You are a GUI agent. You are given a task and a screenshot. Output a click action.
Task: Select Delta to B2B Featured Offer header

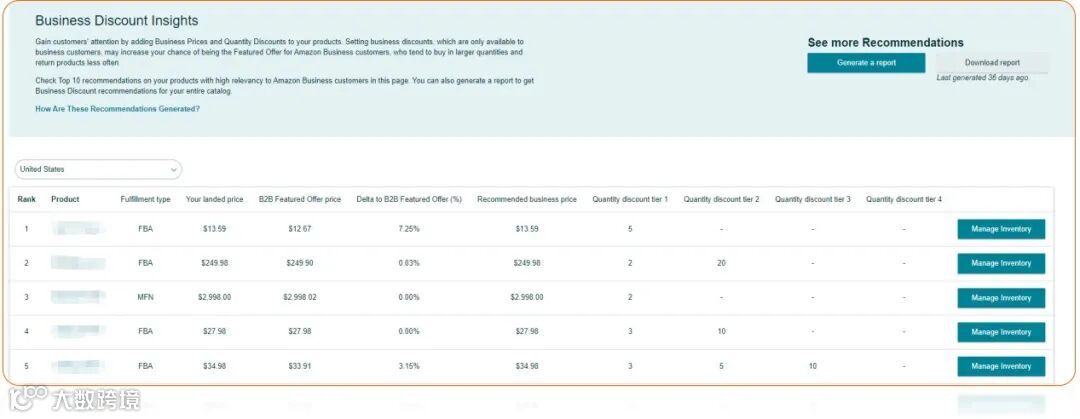[409, 199]
